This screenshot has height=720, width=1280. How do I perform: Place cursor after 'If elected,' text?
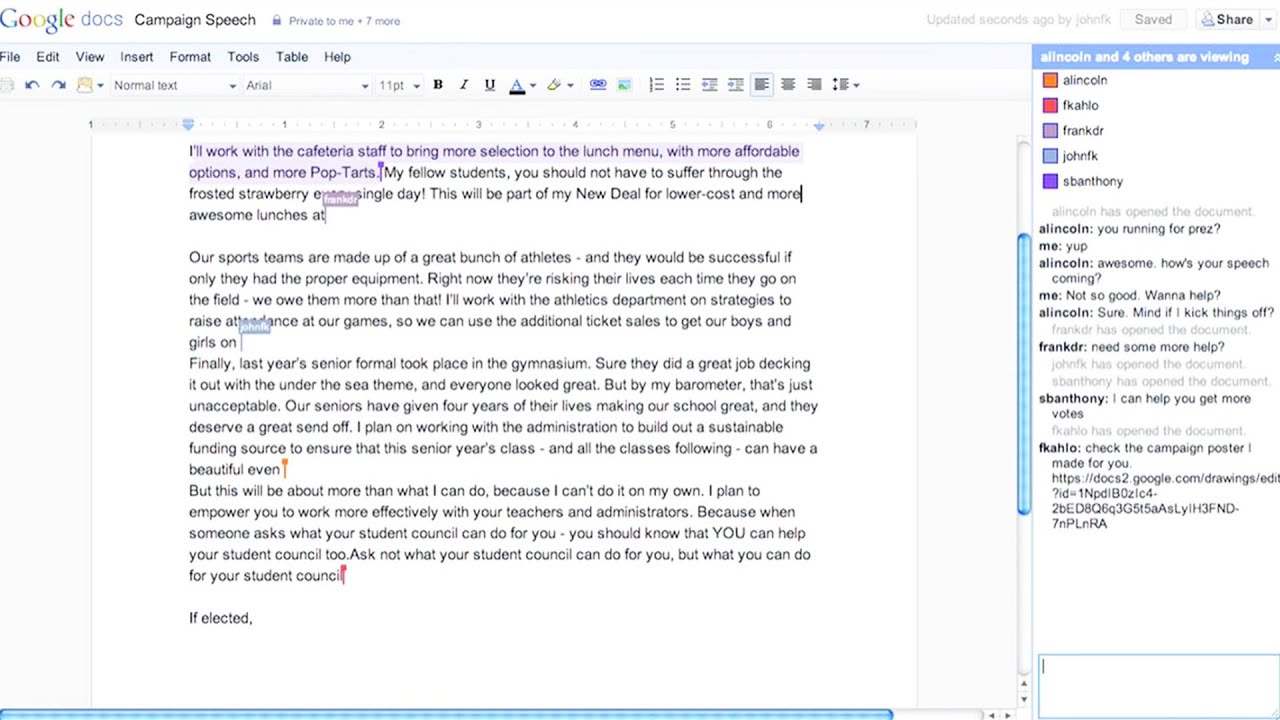(x=254, y=618)
